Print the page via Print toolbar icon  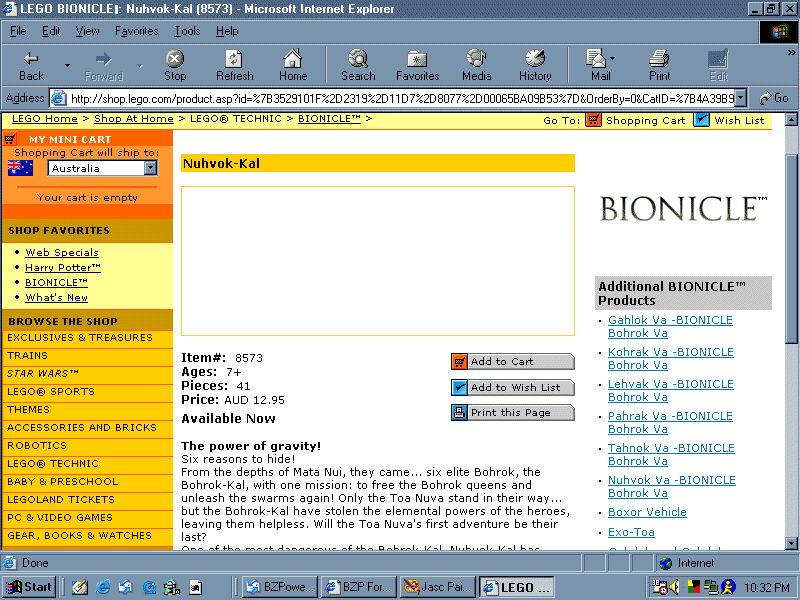coord(659,66)
